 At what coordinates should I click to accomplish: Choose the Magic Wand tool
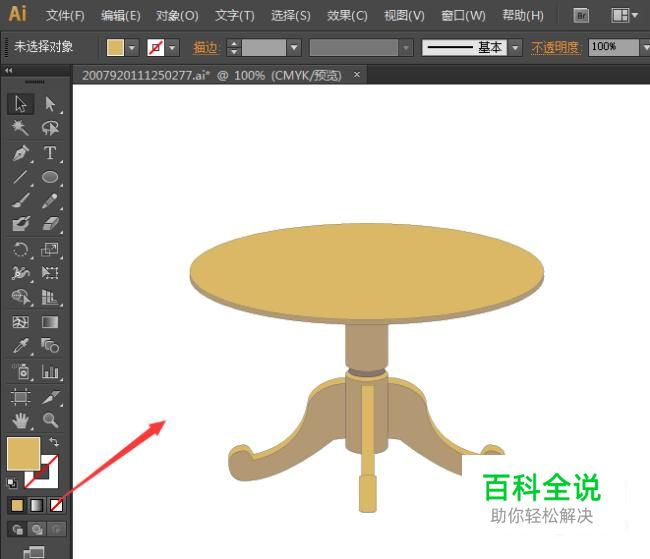pyautogui.click(x=21, y=128)
